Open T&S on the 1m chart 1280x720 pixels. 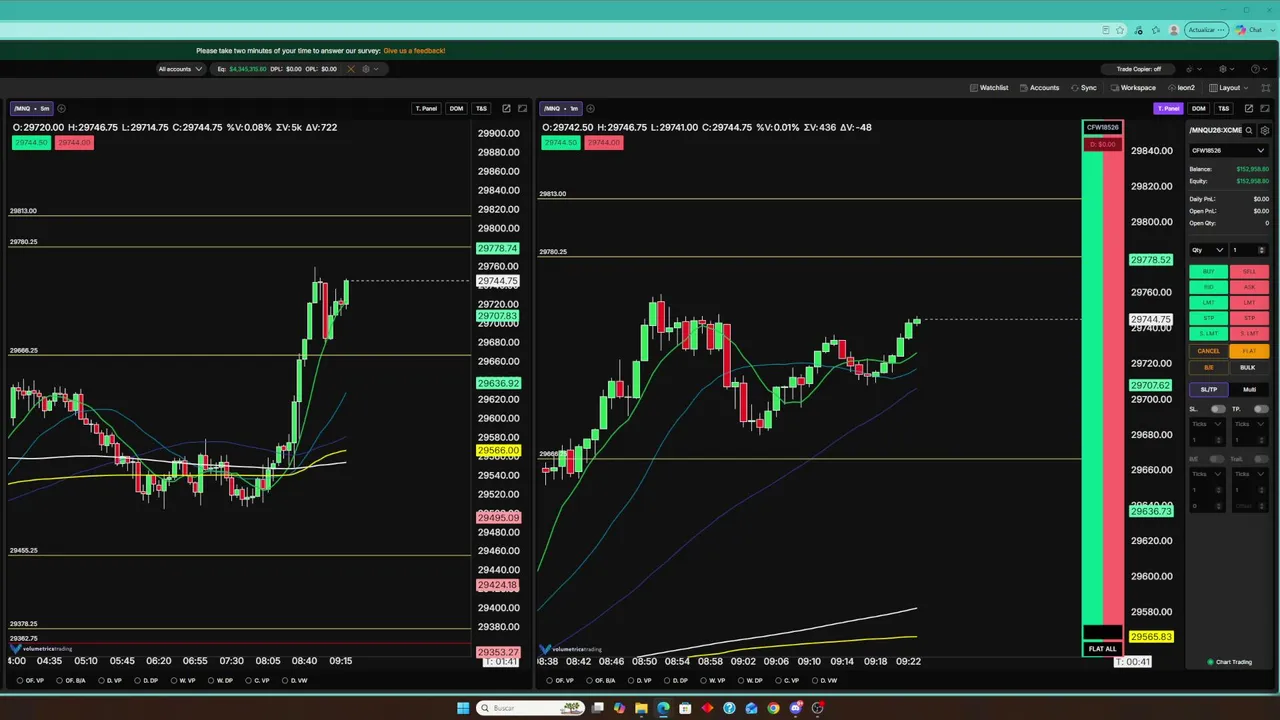[x=1223, y=108]
